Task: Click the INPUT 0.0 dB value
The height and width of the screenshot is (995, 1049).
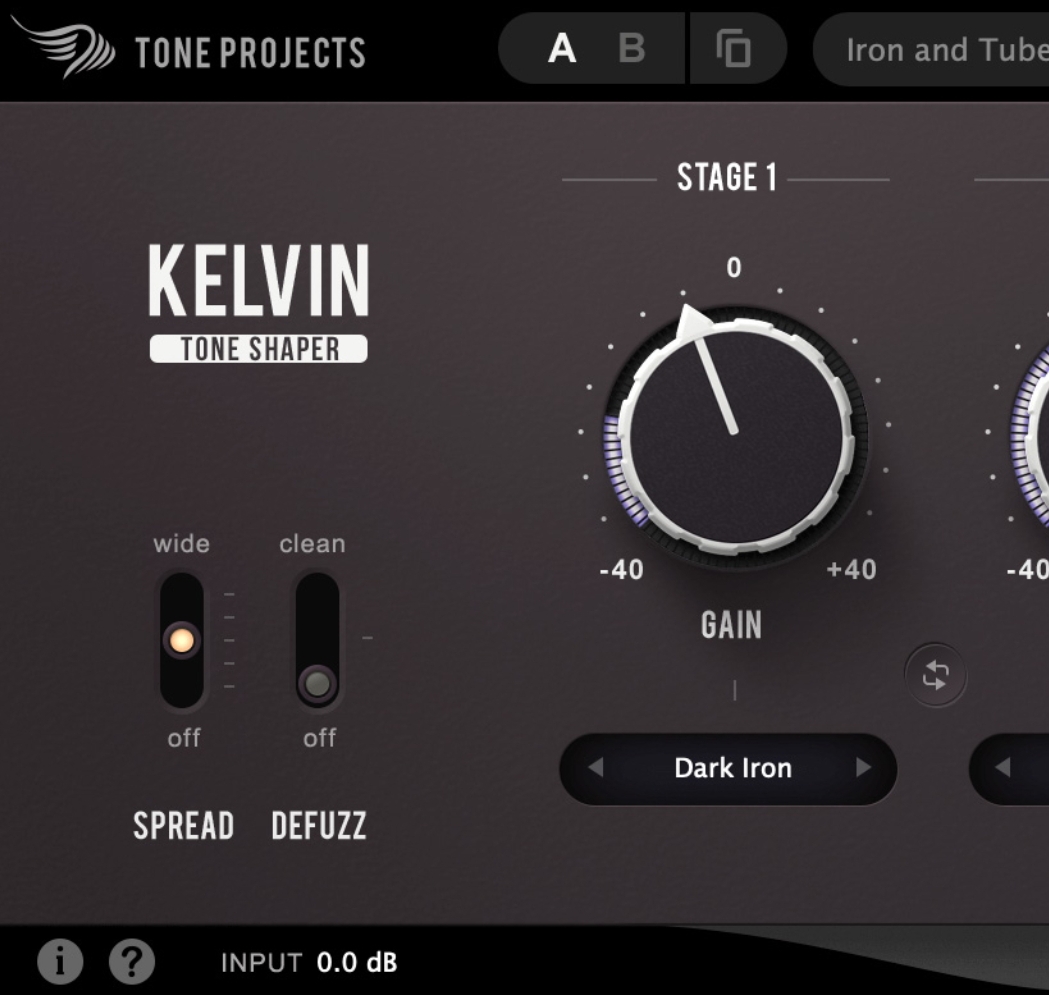Action: 357,963
